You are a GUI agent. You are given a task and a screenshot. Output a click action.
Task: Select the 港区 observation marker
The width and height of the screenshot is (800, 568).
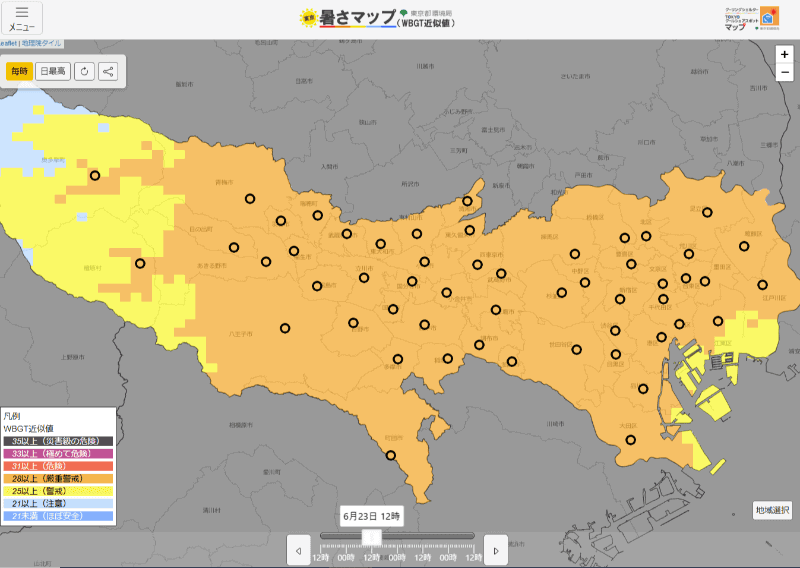(662, 337)
